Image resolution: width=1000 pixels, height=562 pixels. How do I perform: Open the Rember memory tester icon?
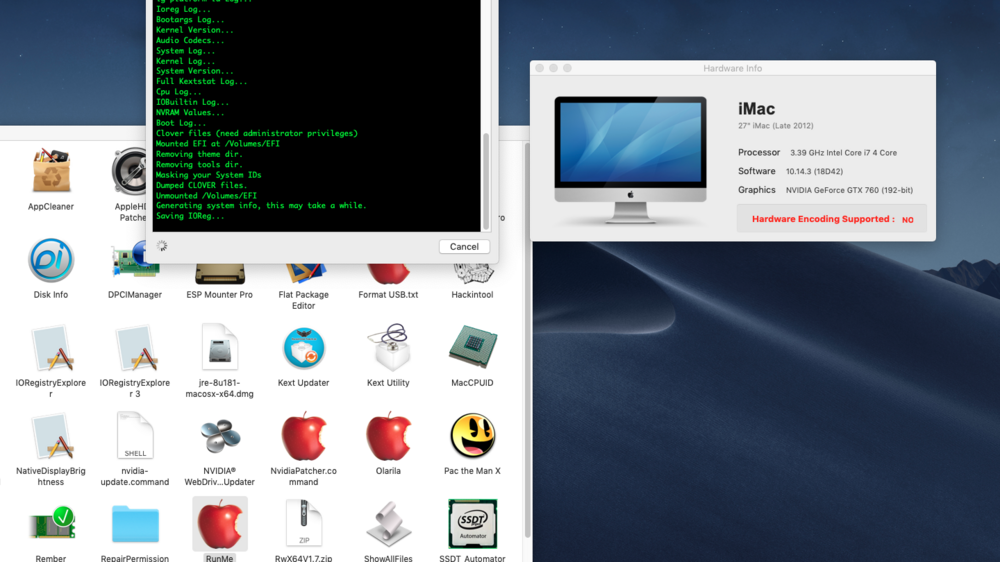(x=51, y=524)
